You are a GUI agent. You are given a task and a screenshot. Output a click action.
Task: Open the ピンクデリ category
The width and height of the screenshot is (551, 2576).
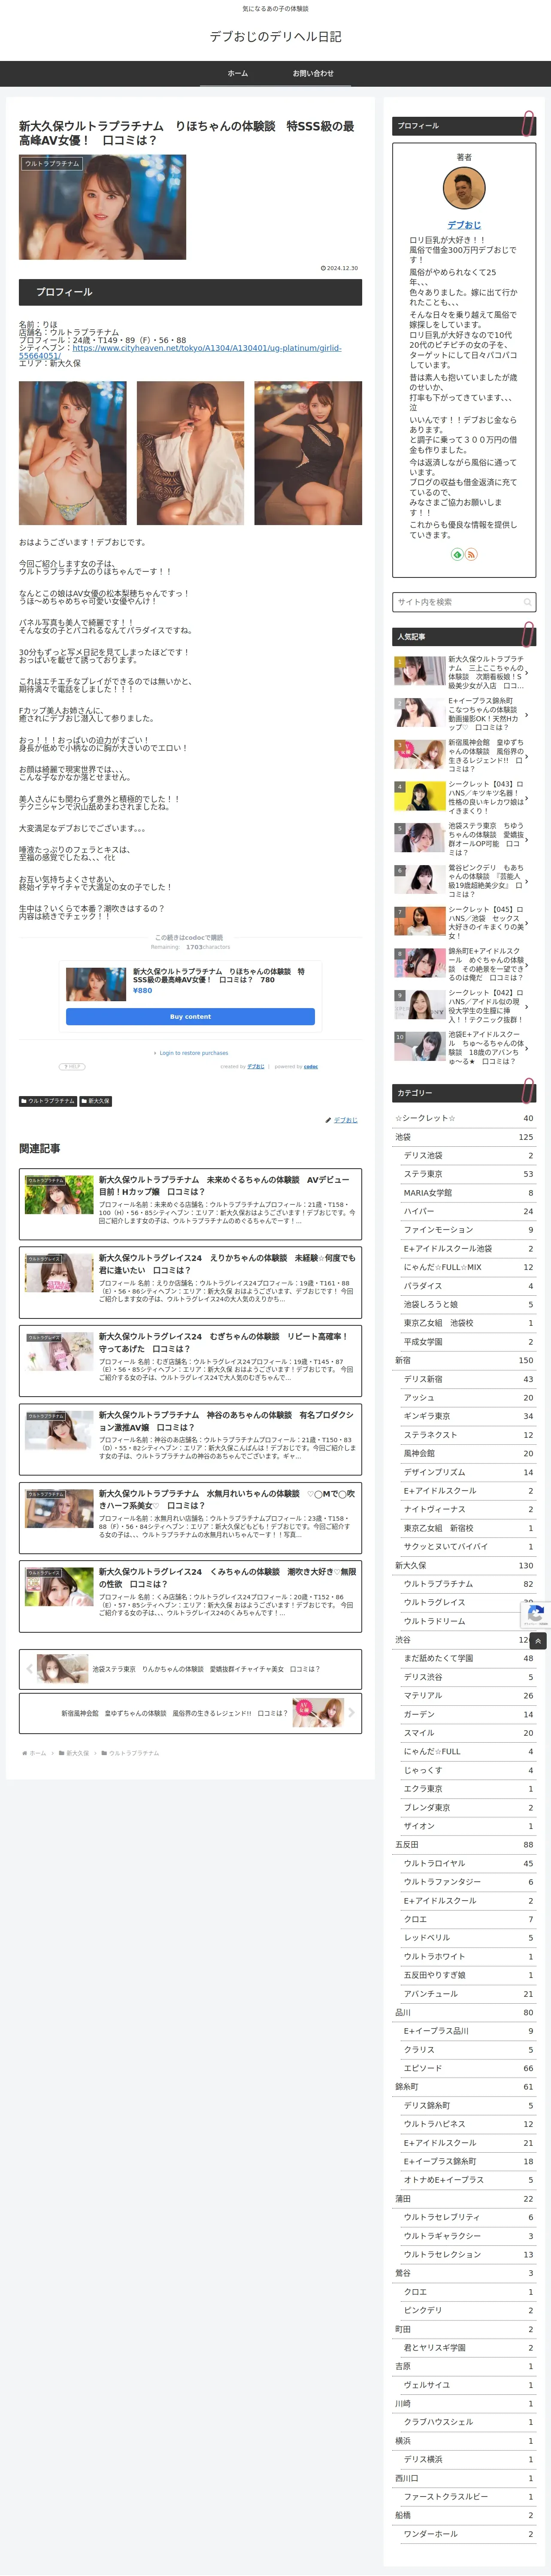coord(468,2311)
